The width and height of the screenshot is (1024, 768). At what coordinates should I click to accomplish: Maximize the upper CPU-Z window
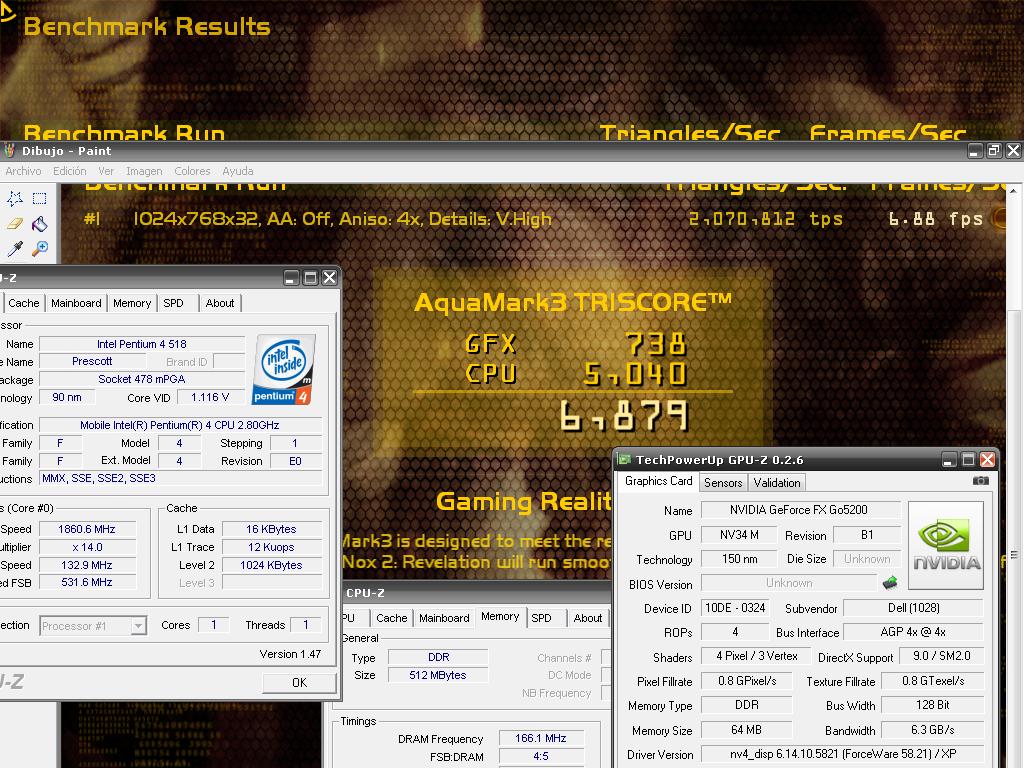(x=311, y=278)
